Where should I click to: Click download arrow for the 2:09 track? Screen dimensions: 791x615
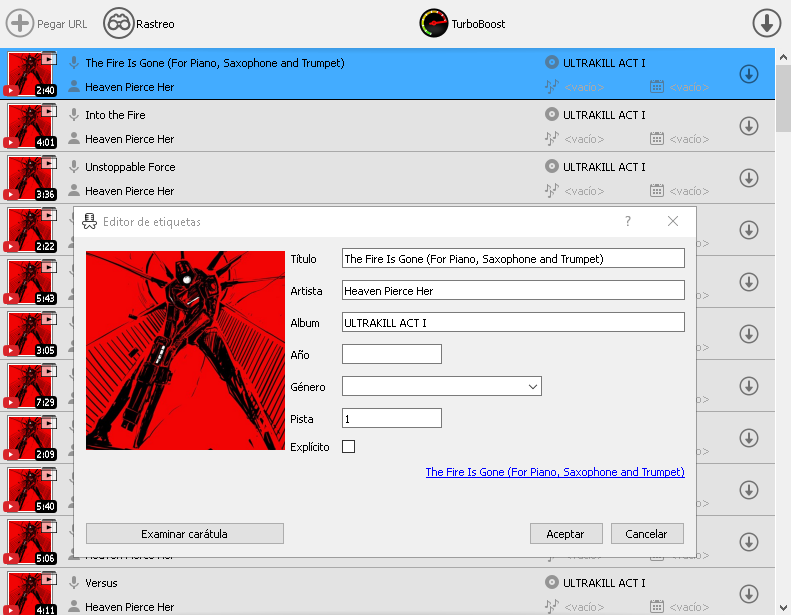pos(749,438)
